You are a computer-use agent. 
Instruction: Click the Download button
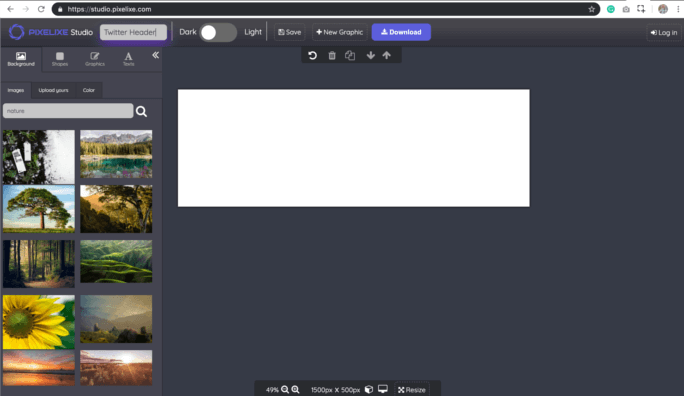401,32
